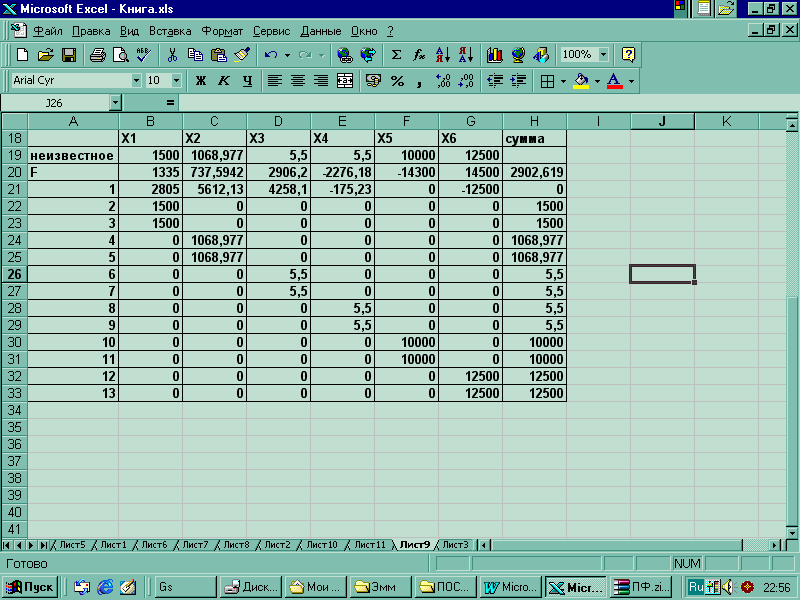The image size is (800, 600).
Task: Open the Данные menu
Action: coord(320,31)
